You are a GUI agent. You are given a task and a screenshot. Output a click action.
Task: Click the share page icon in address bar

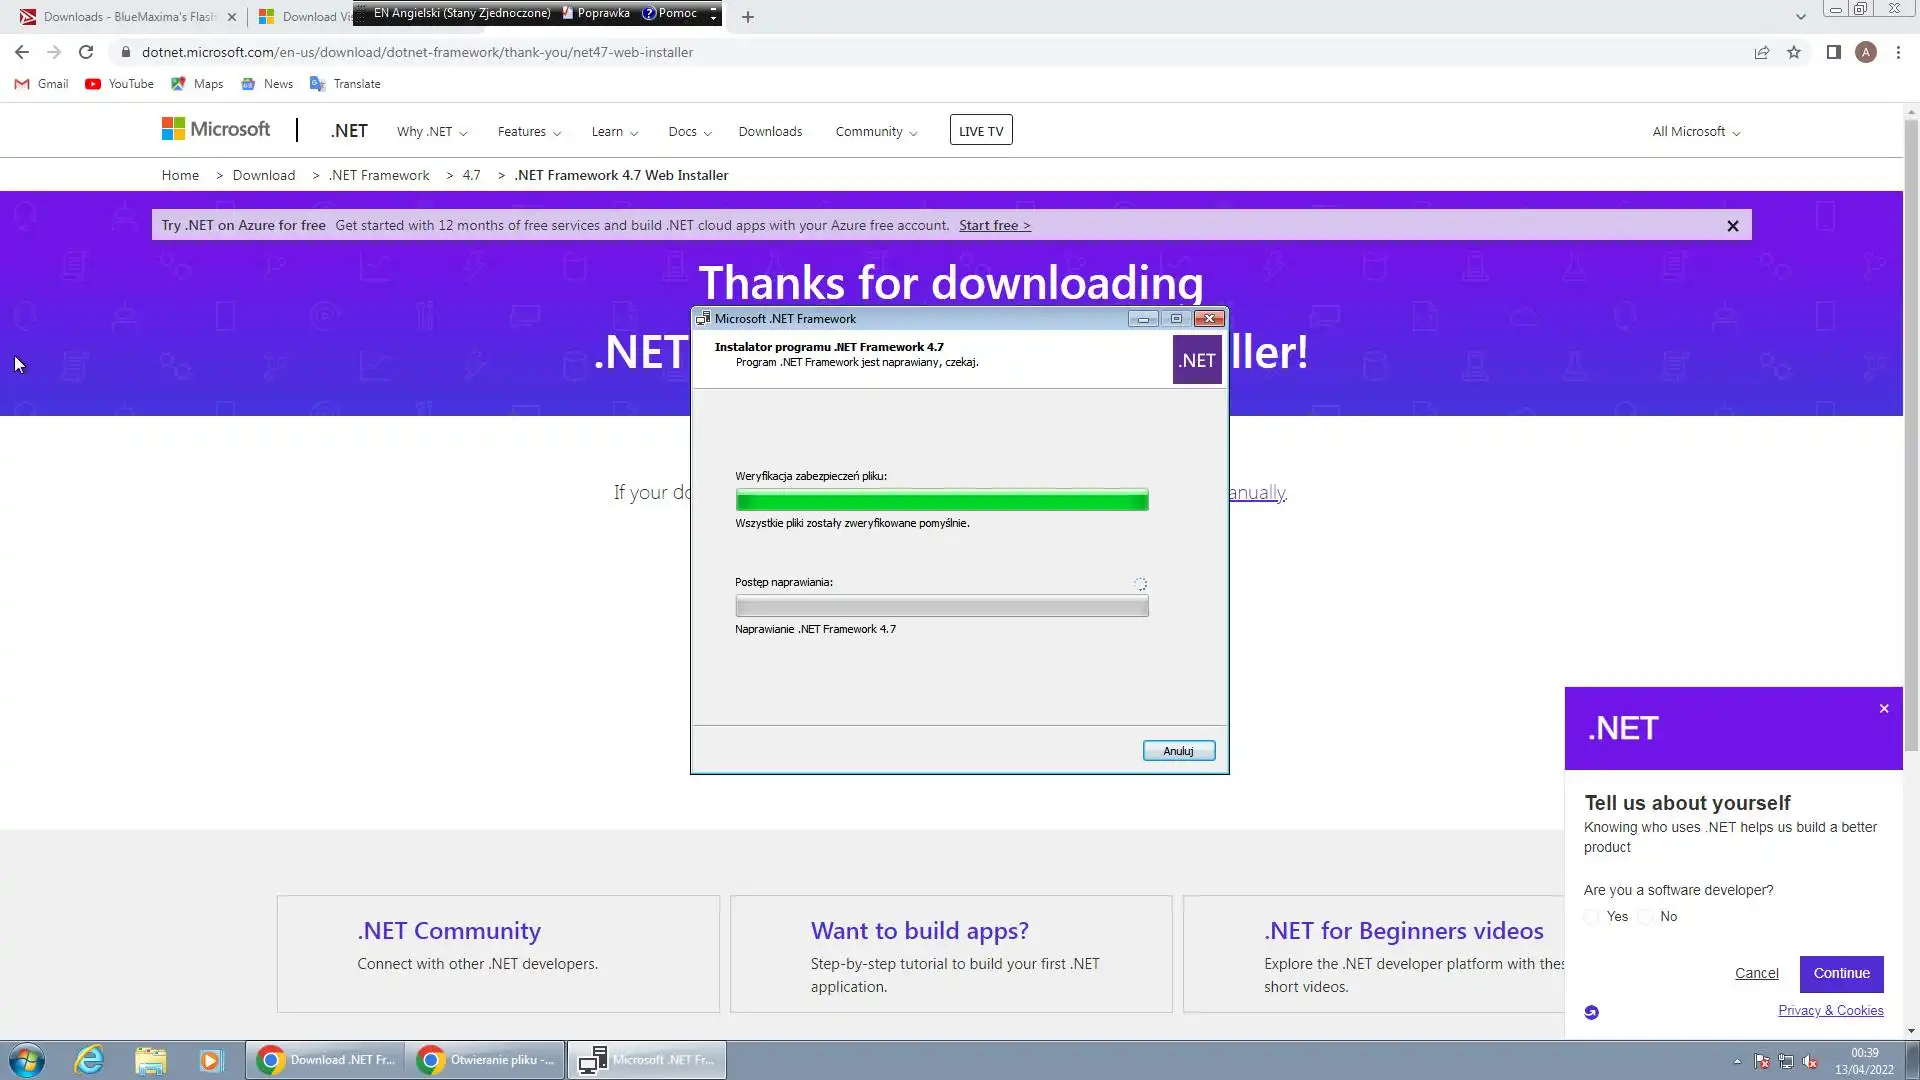1762,52
